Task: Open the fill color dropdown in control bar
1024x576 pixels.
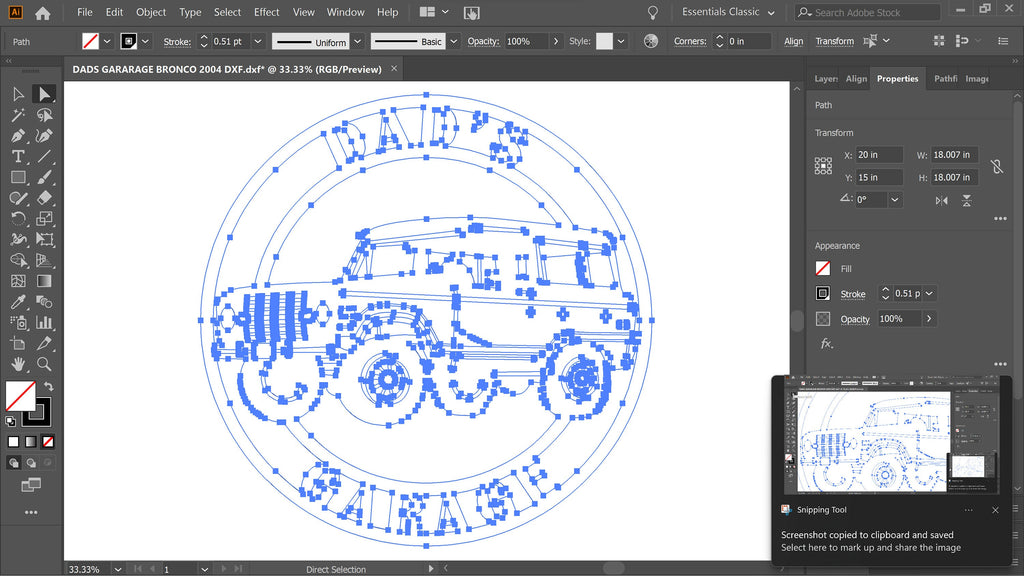Action: (107, 41)
